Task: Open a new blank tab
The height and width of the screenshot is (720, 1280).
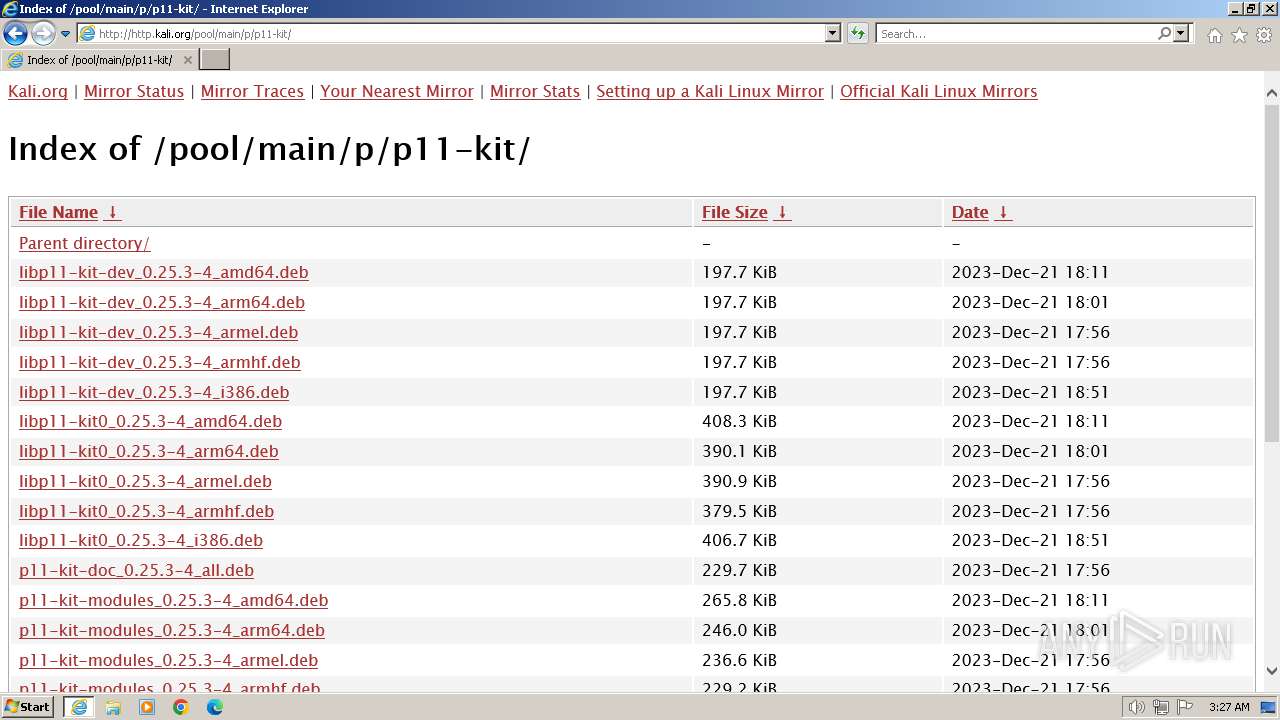Action: click(x=215, y=60)
